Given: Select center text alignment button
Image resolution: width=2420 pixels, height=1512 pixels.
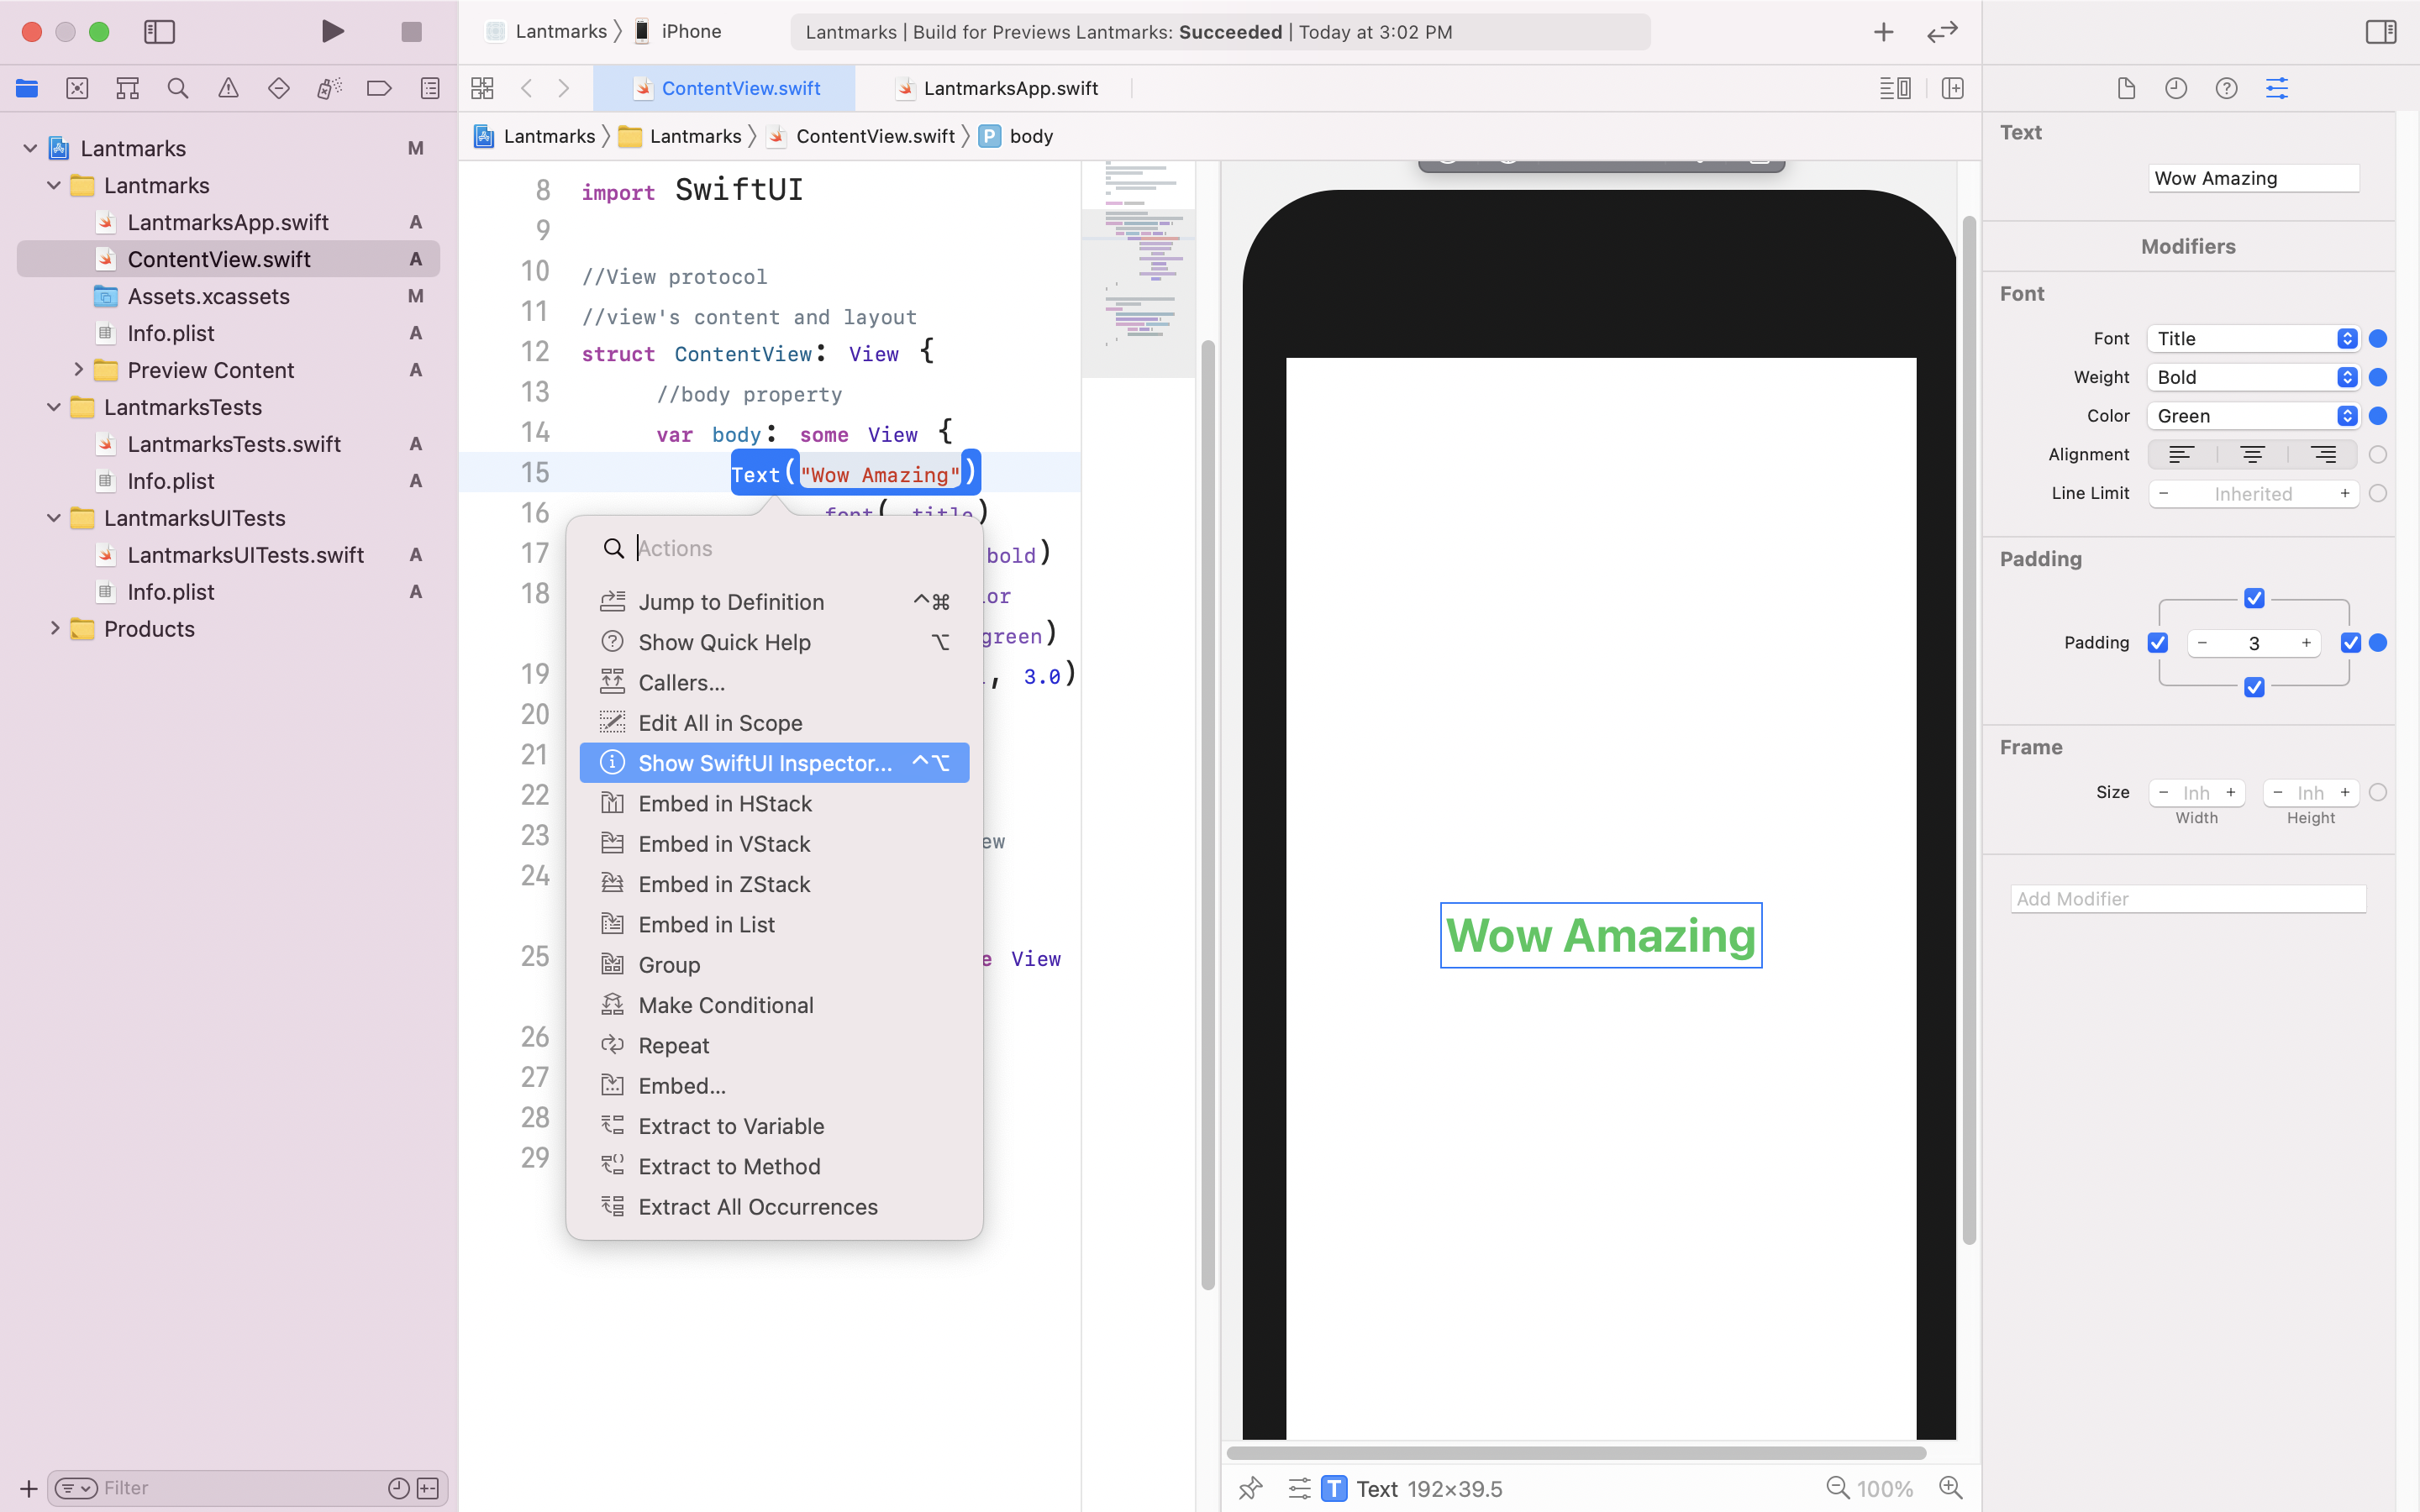Looking at the screenshot, I should coord(2252,455).
